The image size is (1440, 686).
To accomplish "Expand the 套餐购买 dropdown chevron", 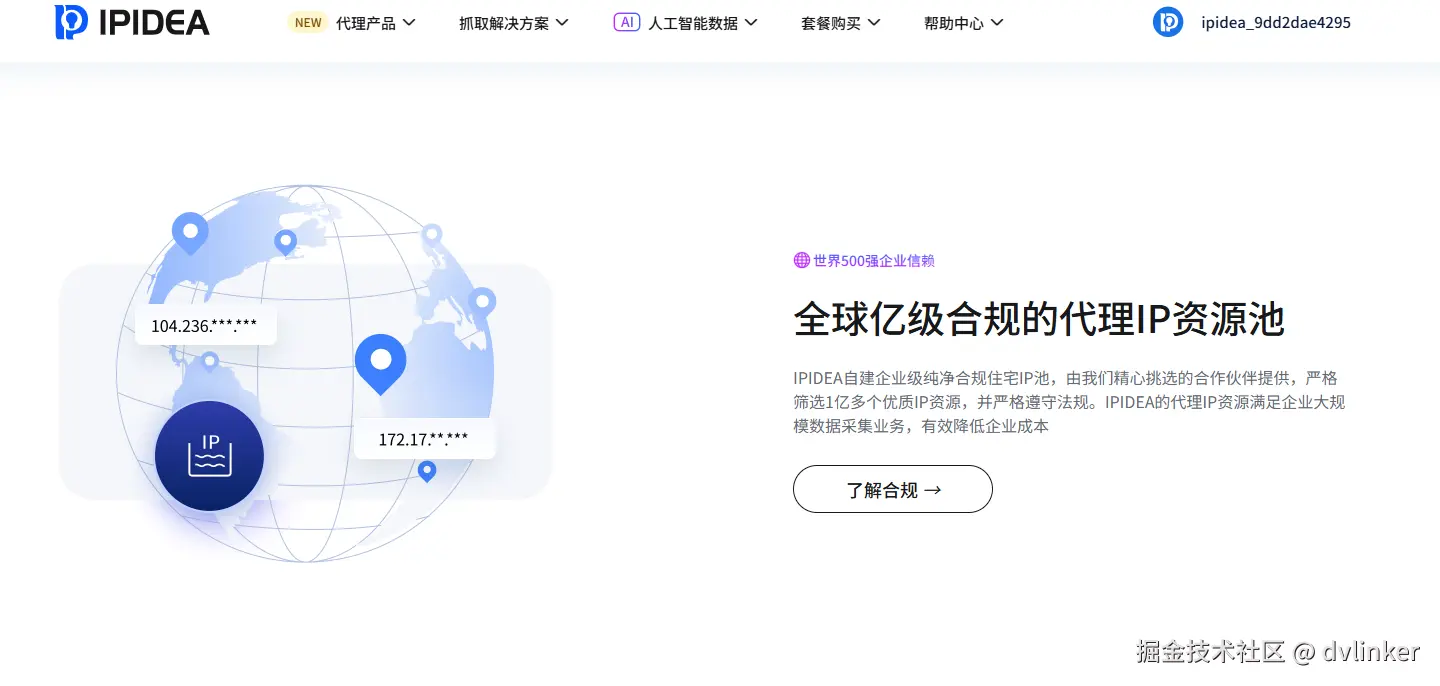I will 874,22.
